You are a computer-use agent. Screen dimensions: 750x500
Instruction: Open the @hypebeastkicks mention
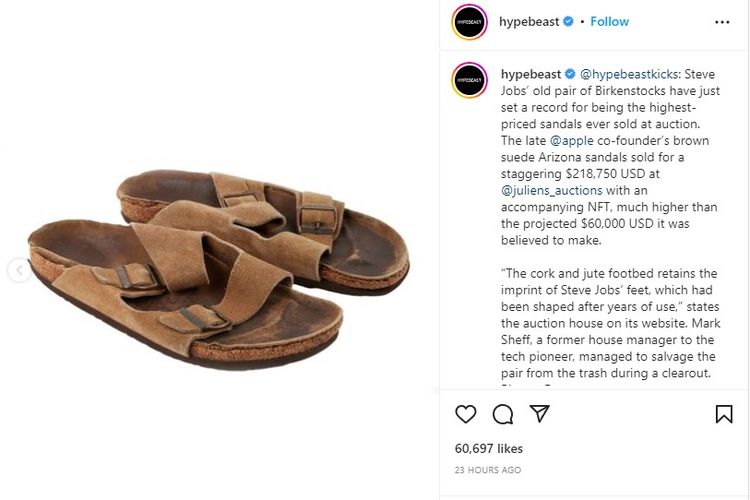629,74
